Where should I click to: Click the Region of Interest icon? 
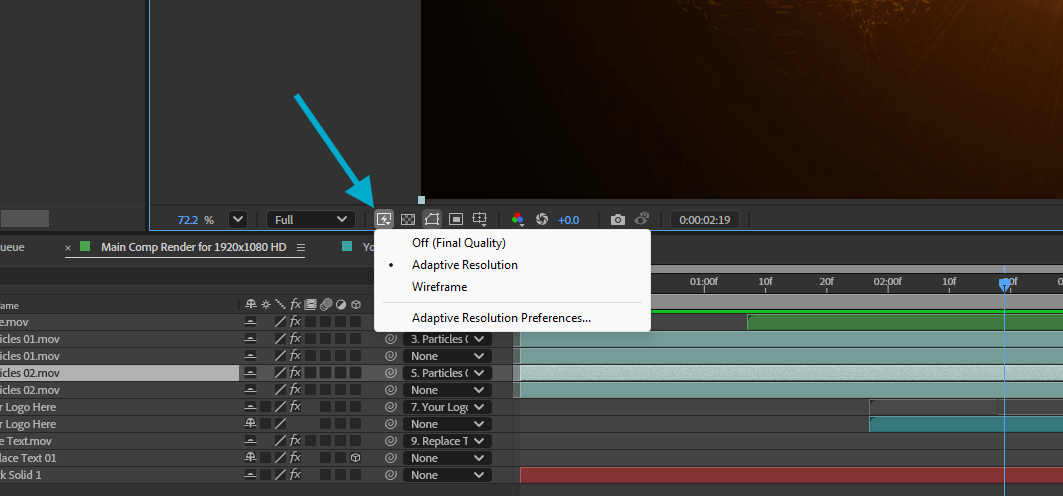[x=456, y=220]
